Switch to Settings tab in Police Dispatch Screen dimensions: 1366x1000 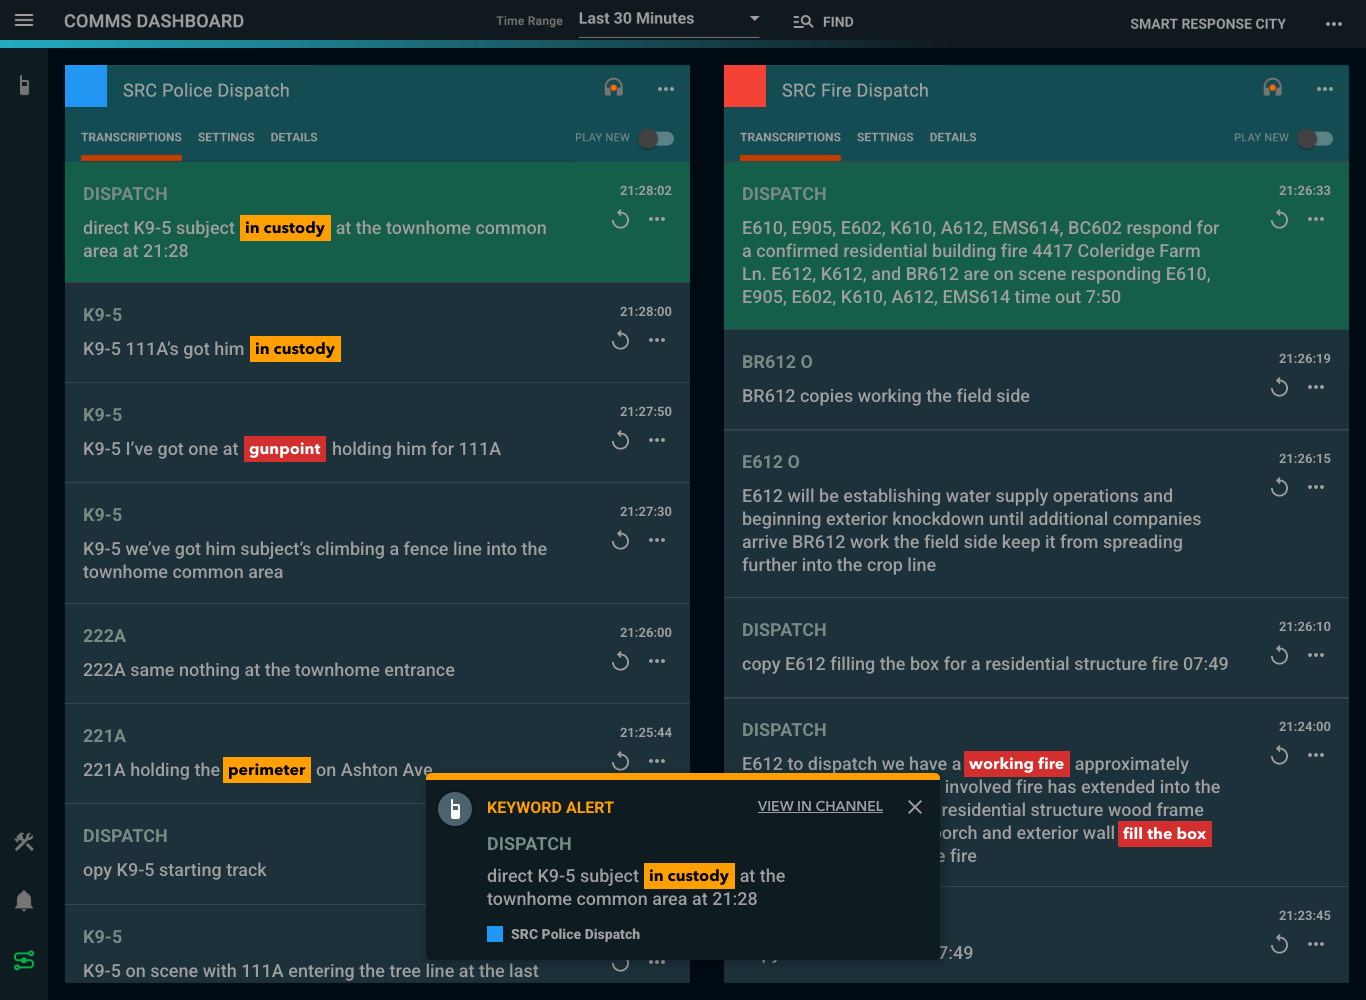point(226,137)
